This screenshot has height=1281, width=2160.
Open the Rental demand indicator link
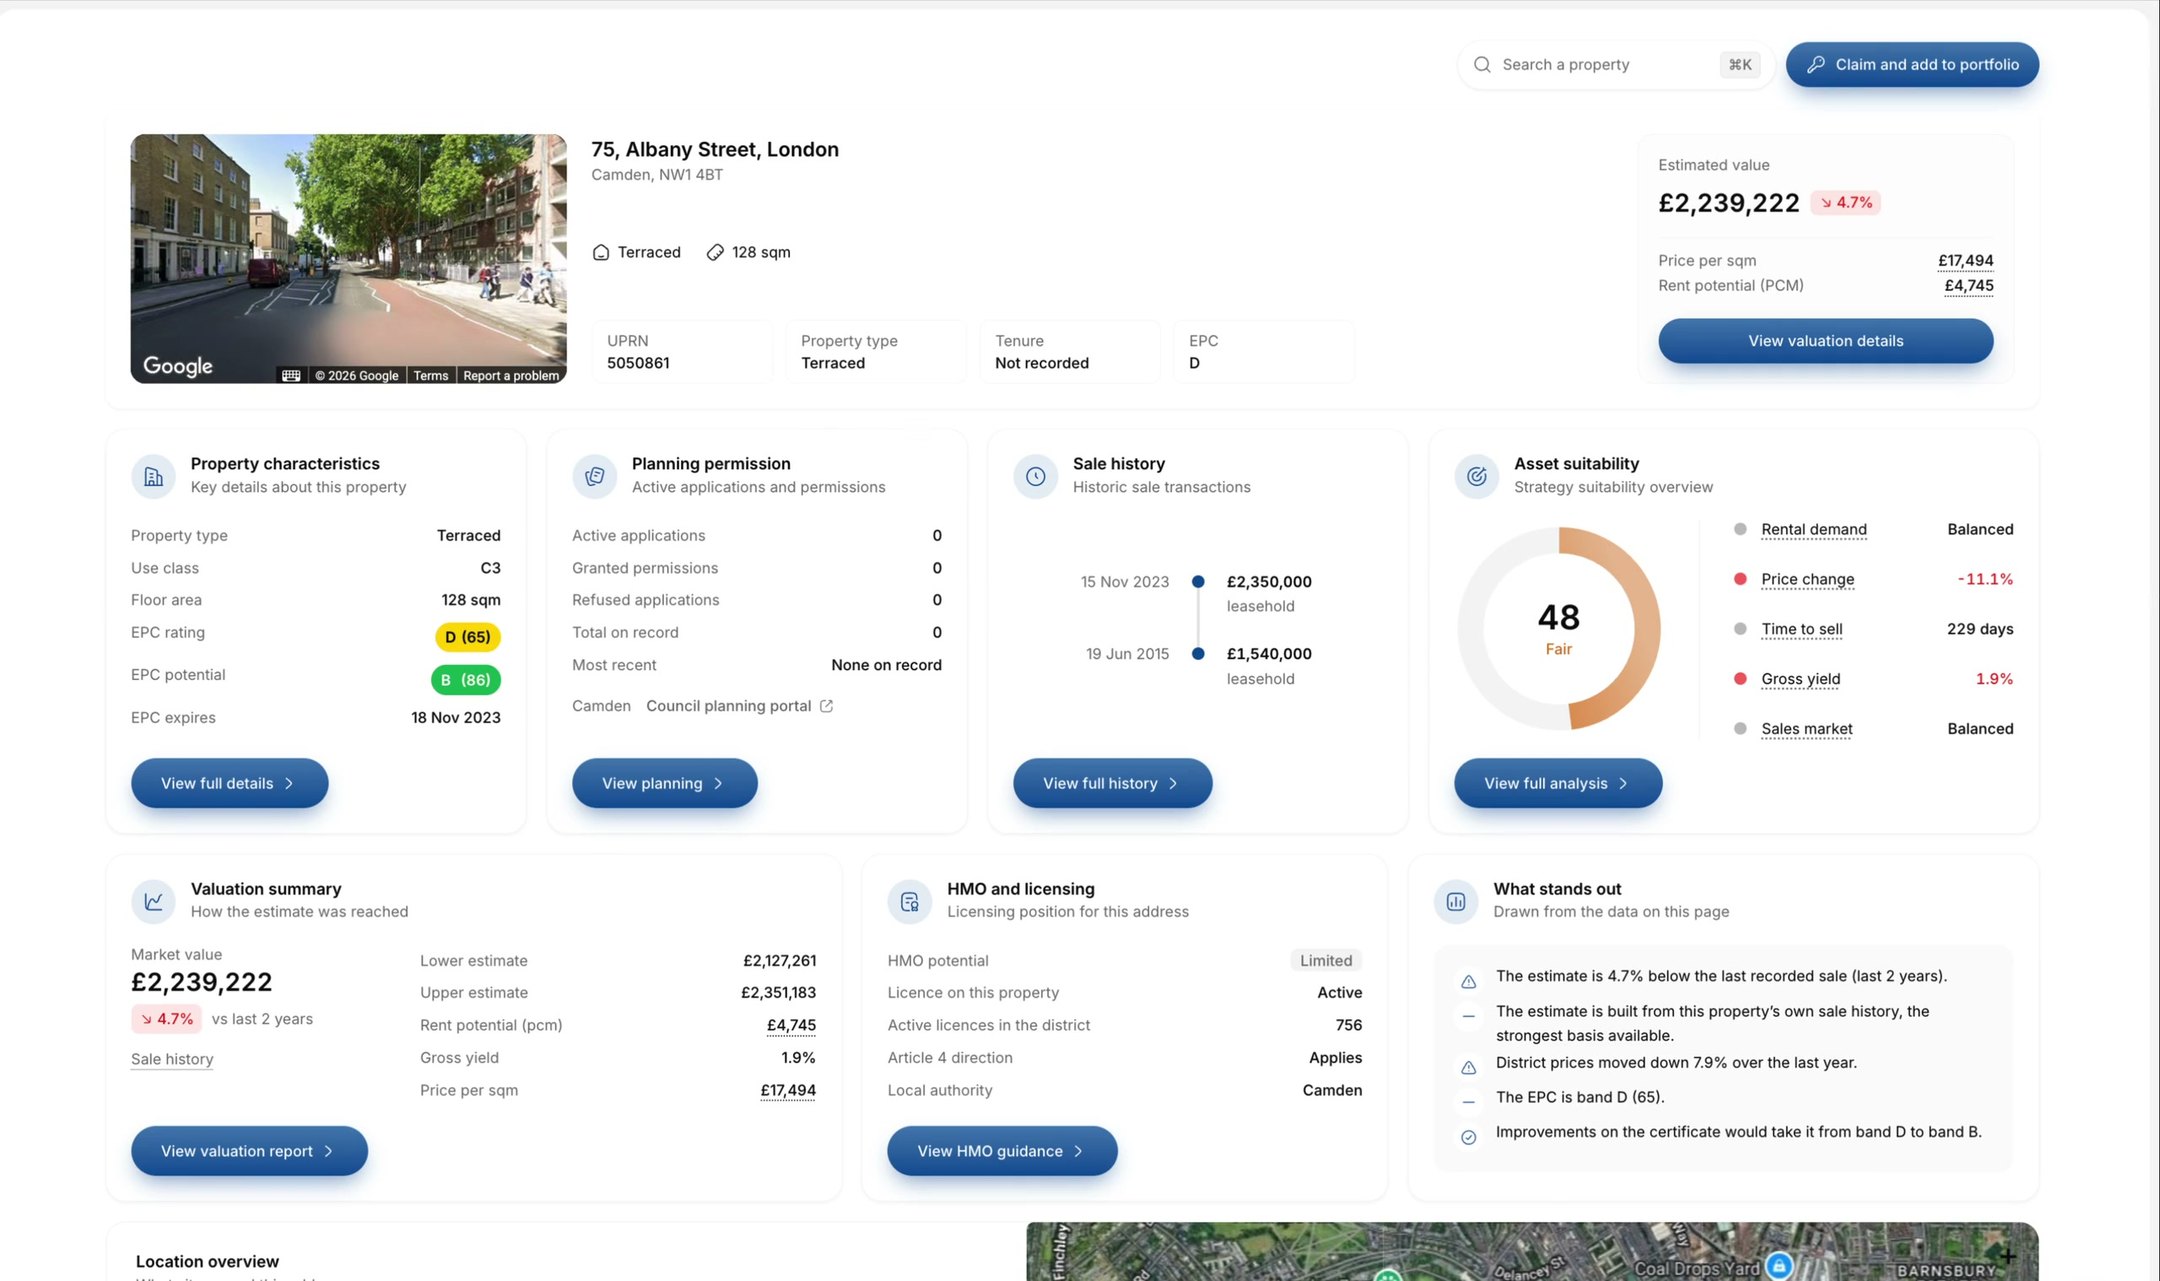coord(1813,530)
